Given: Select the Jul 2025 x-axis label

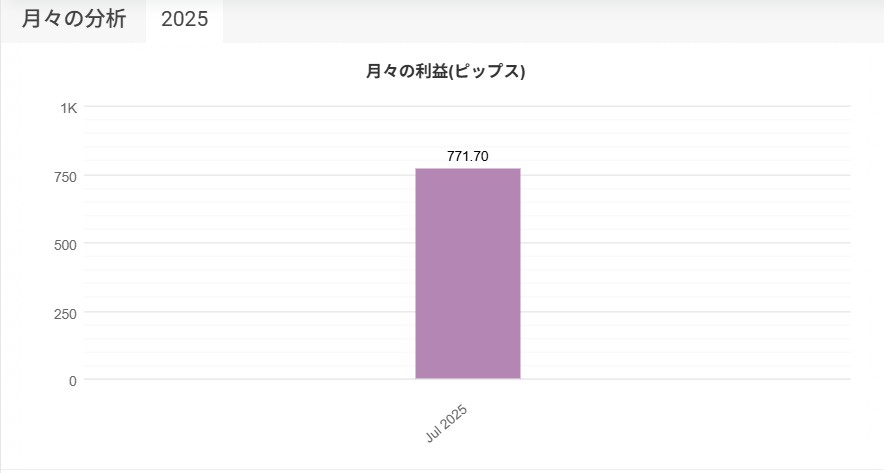Looking at the screenshot, I should click(x=446, y=423).
